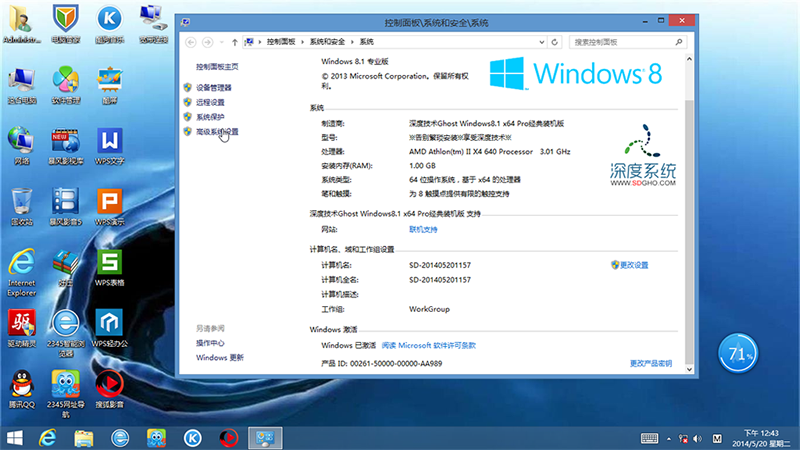
Task: Select 系统和安全 breadcrumb segment
Action: click(327, 42)
